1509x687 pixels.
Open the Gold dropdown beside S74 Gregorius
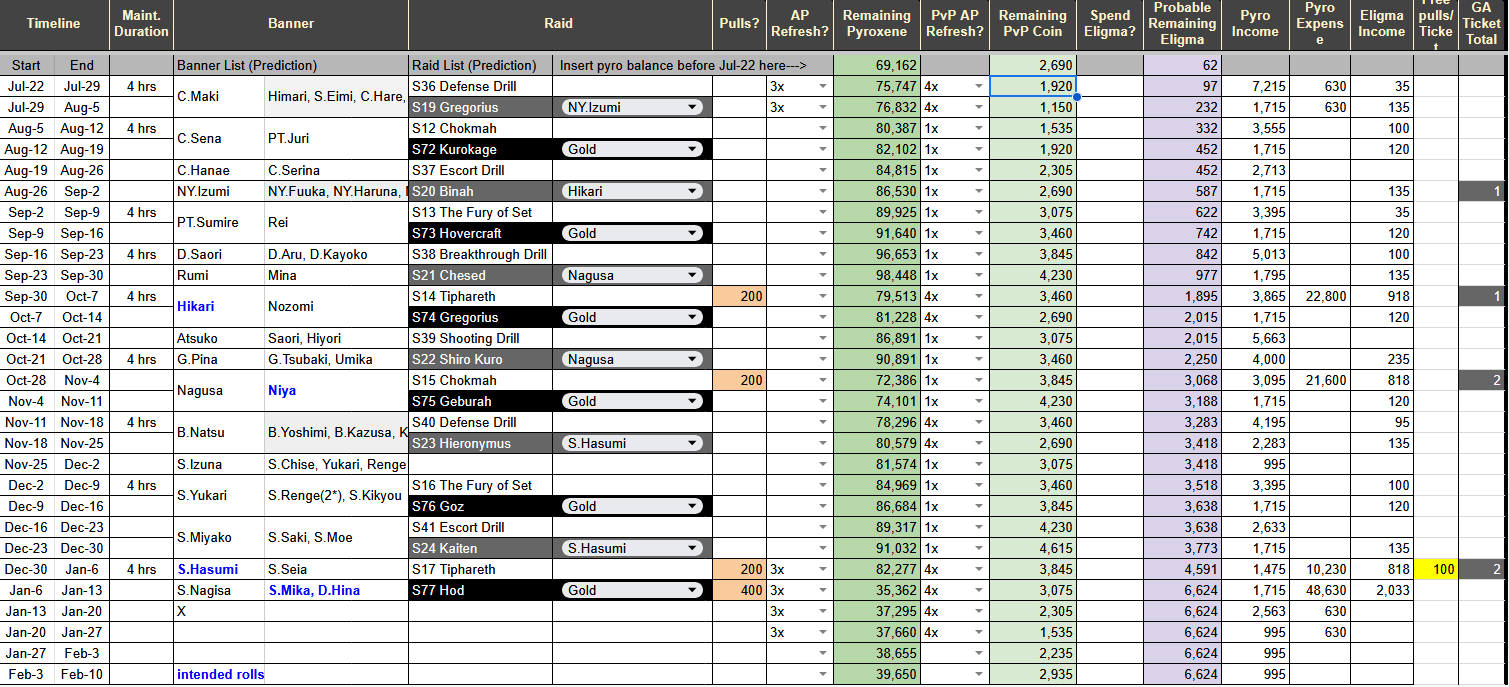[x=631, y=317]
